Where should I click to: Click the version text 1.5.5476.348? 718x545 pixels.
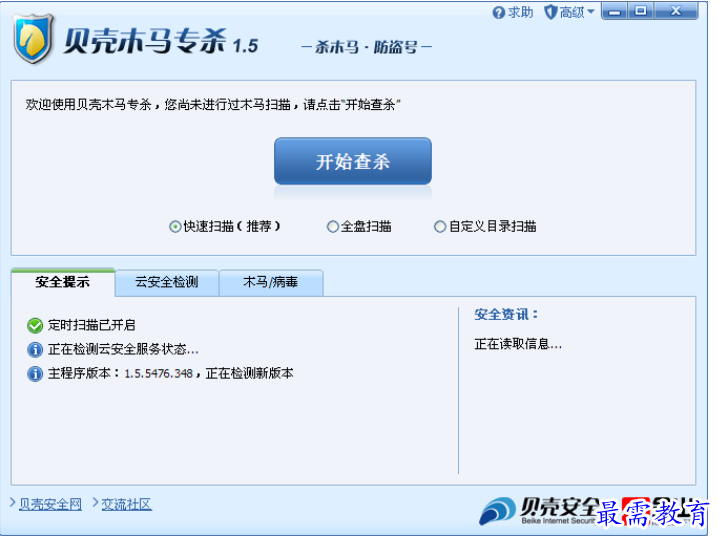tap(158, 374)
